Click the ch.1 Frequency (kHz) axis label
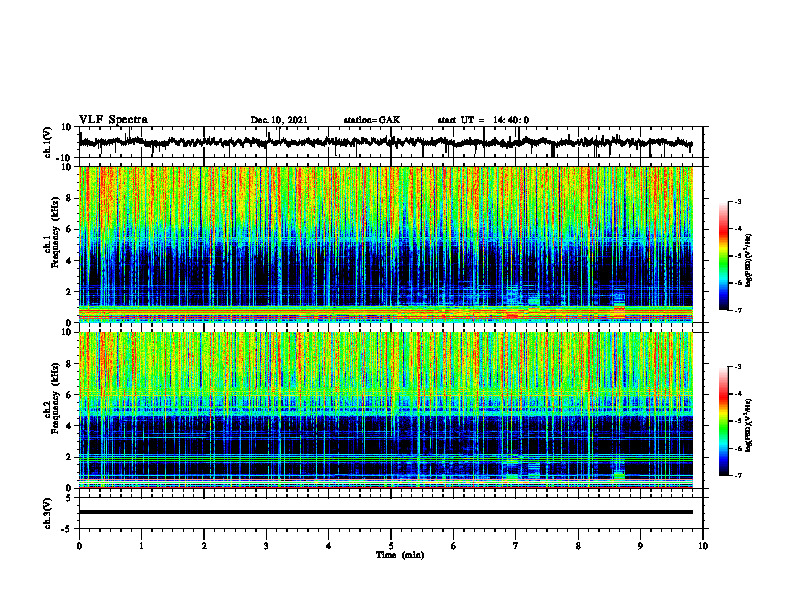Screen dimensions: 792x612 (54, 232)
